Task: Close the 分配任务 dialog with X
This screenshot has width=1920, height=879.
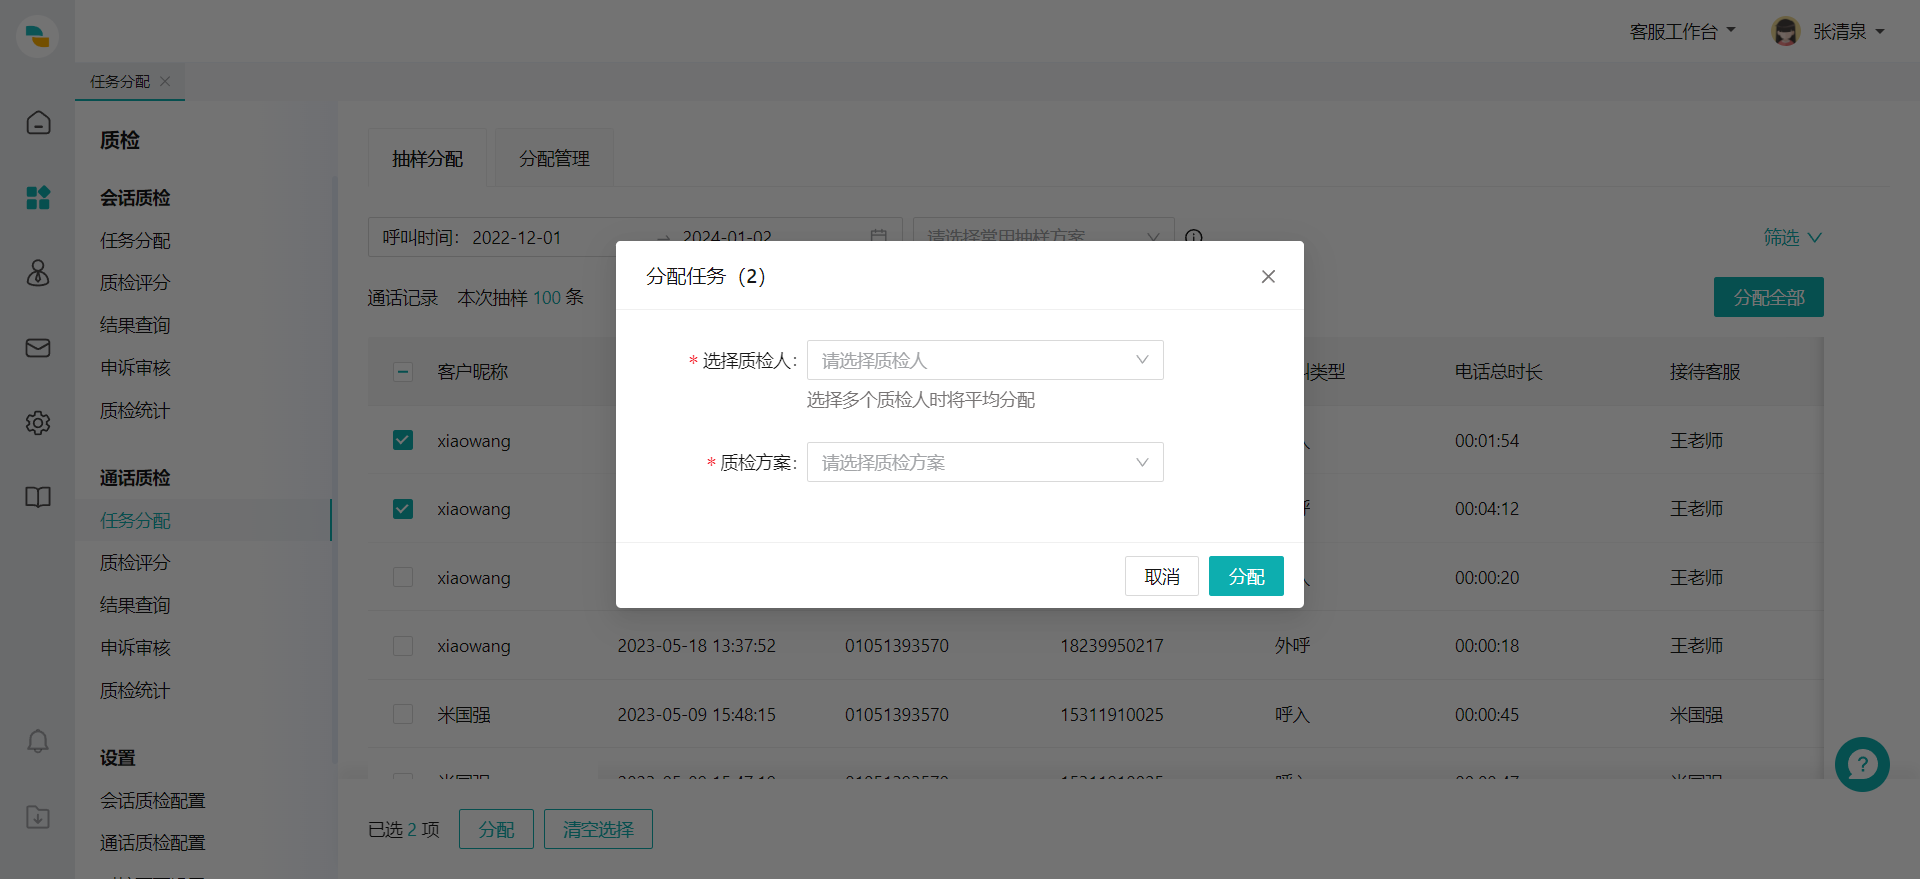Action: [1268, 277]
